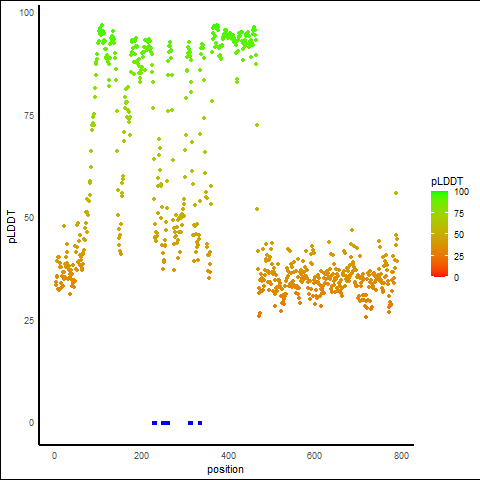Screen dimensions: 480x480
Task: Click the isolated data point near position 800
Action: 396,193
